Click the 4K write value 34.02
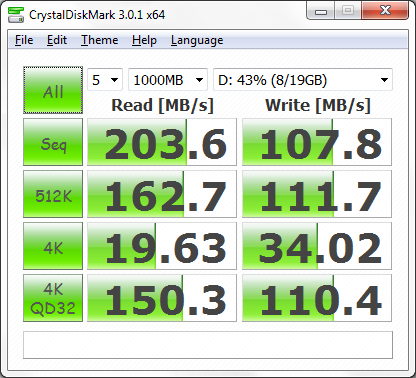416x378 pixels. point(317,246)
